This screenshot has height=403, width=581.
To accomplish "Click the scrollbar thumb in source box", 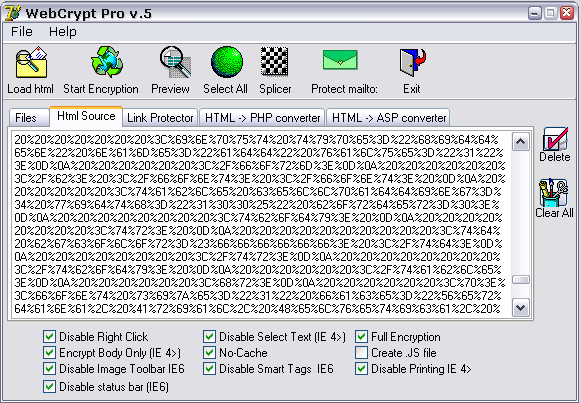I will 521,280.
